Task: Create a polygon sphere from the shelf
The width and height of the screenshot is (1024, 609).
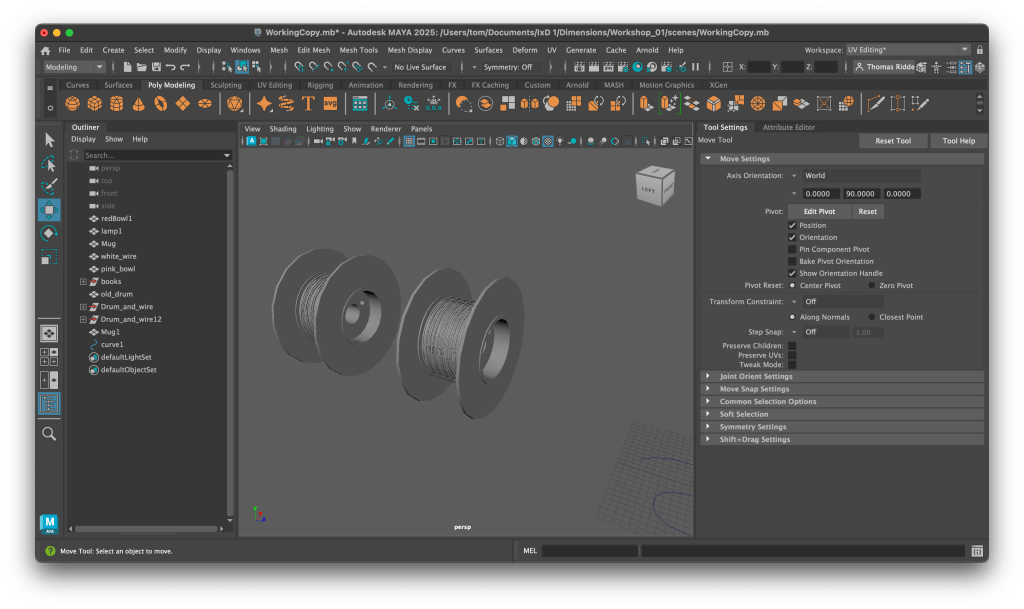Action: 73,103
